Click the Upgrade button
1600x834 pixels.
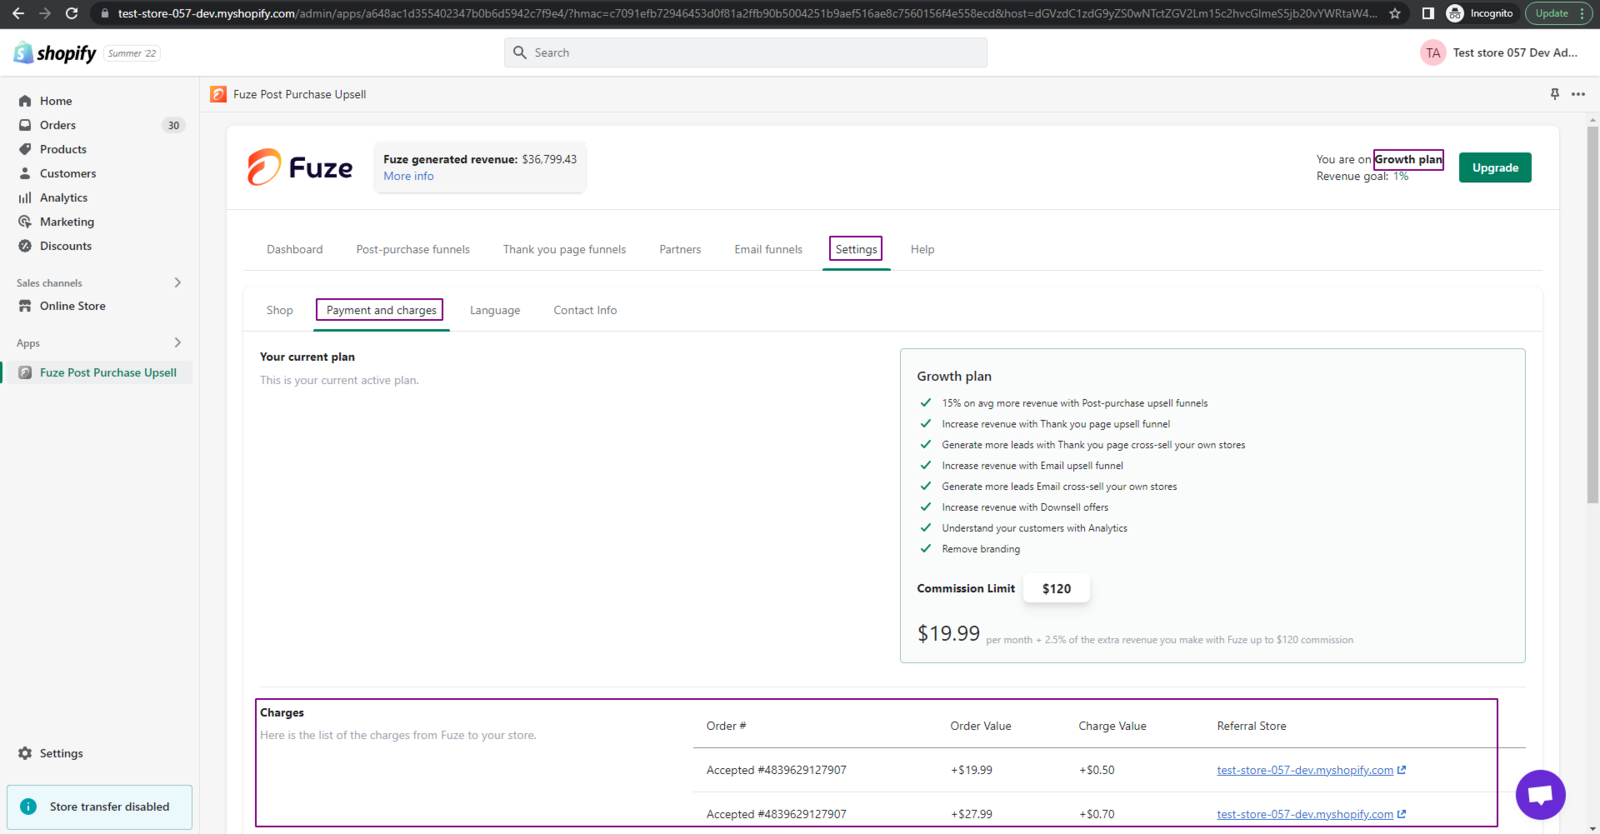point(1495,168)
